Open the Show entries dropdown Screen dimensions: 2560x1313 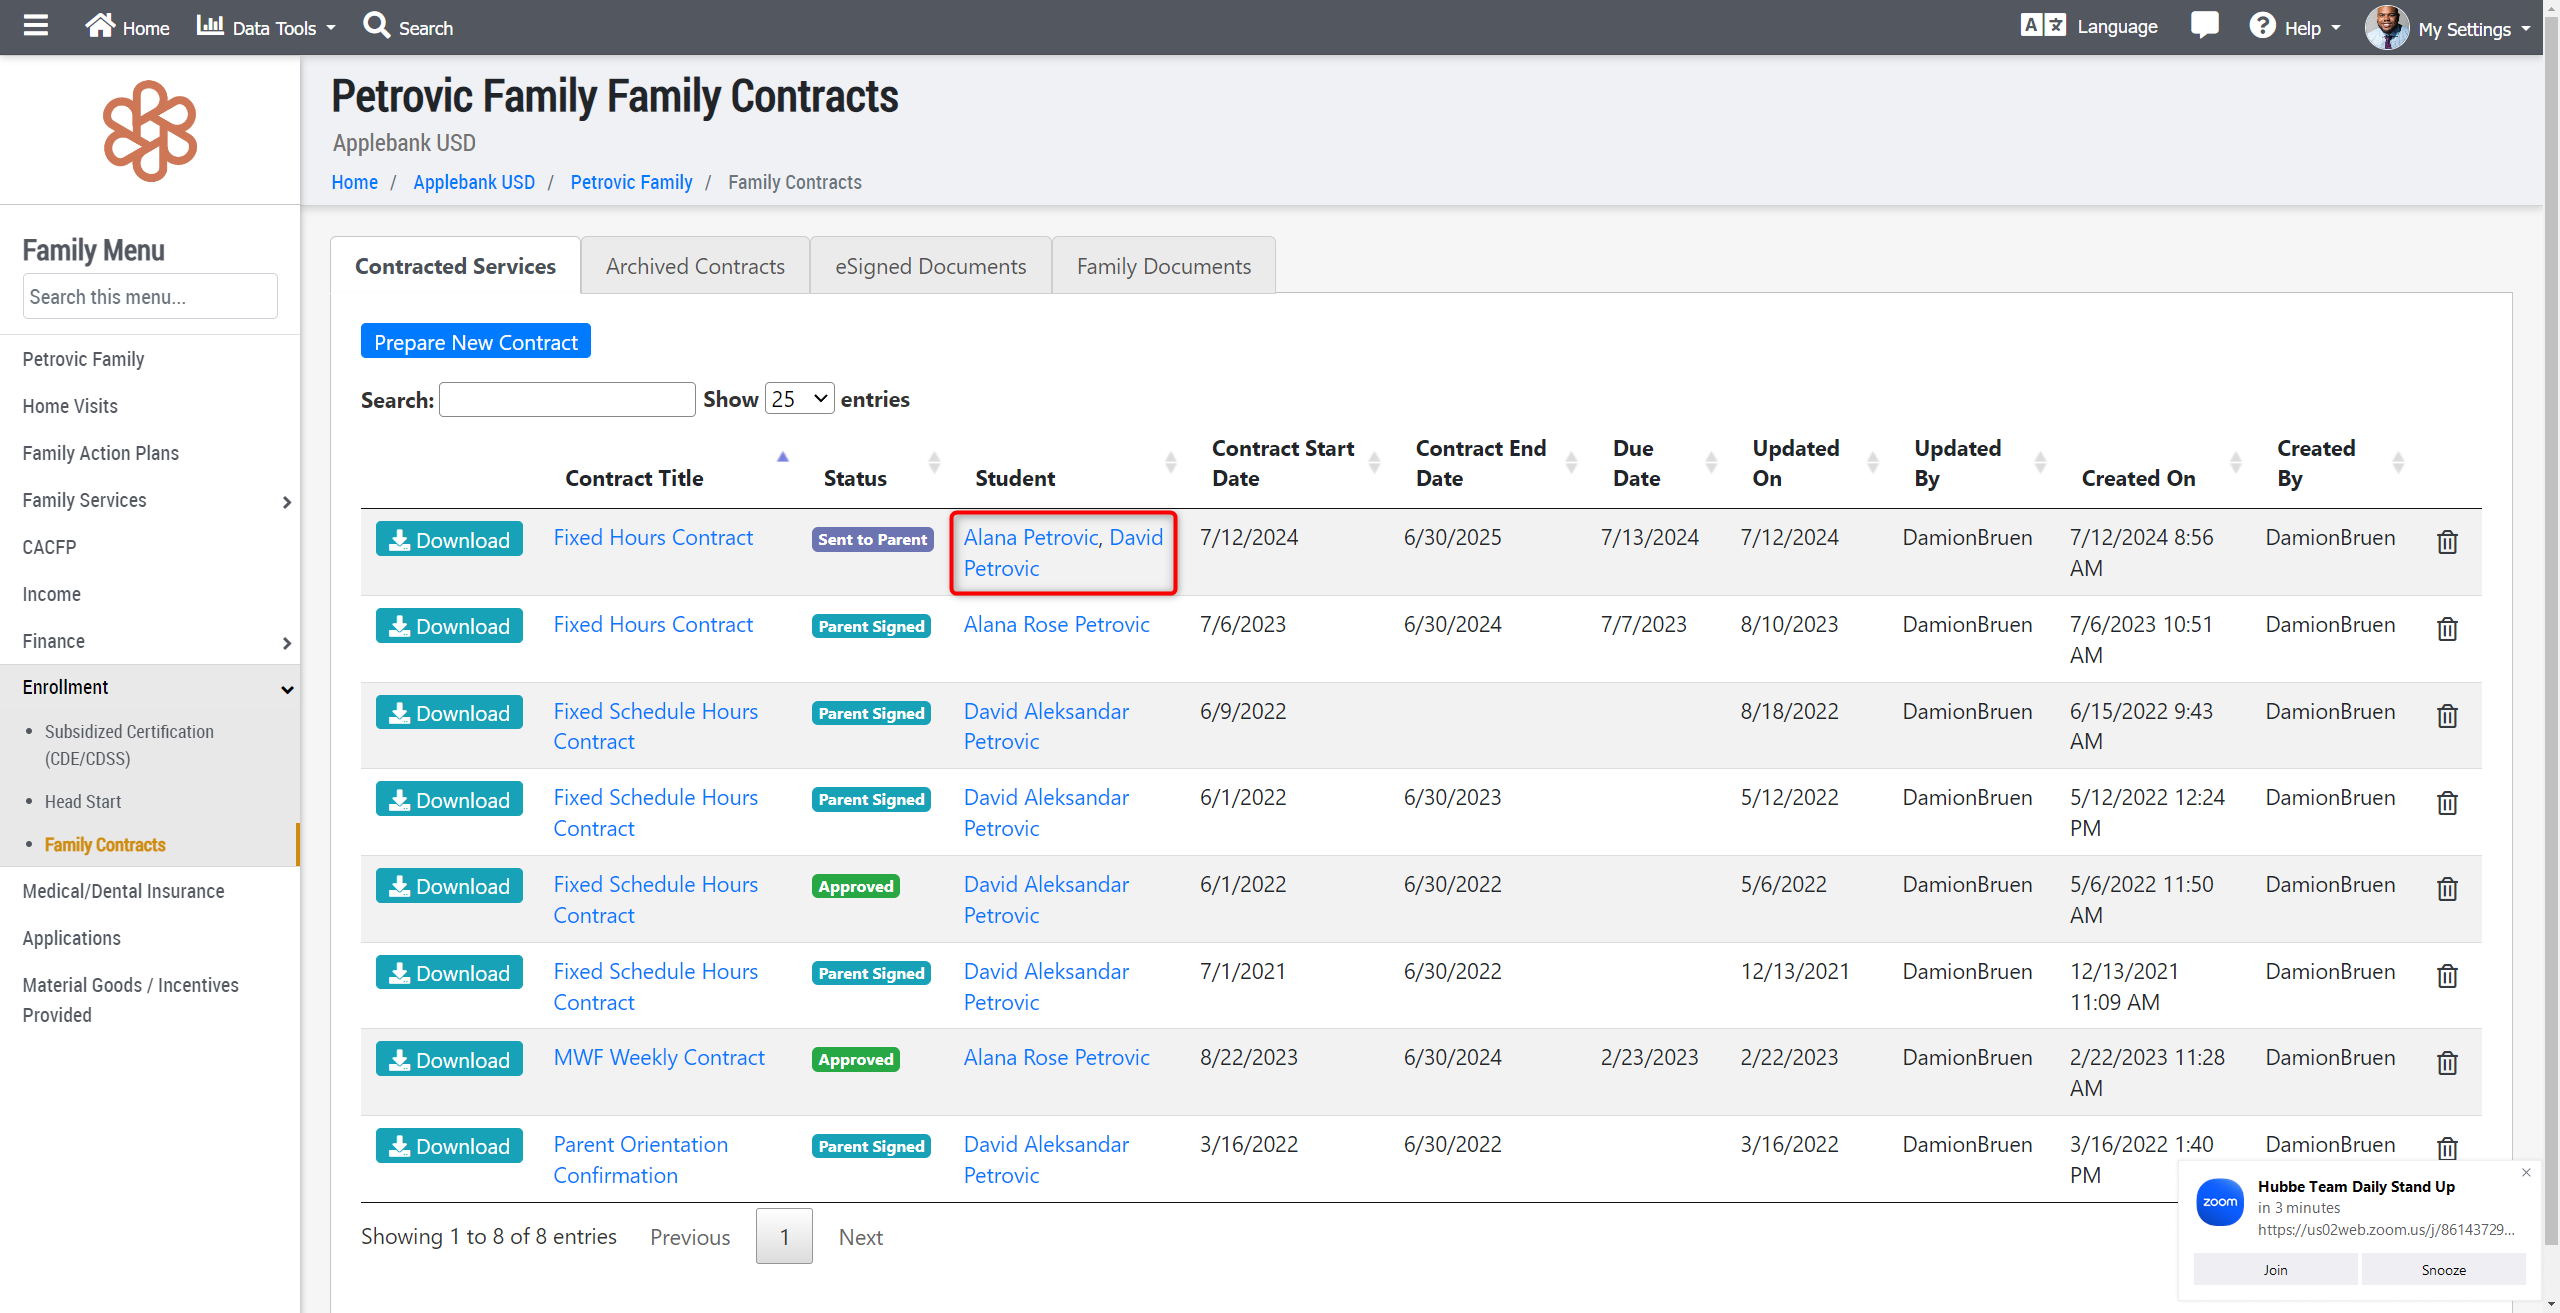click(x=799, y=399)
